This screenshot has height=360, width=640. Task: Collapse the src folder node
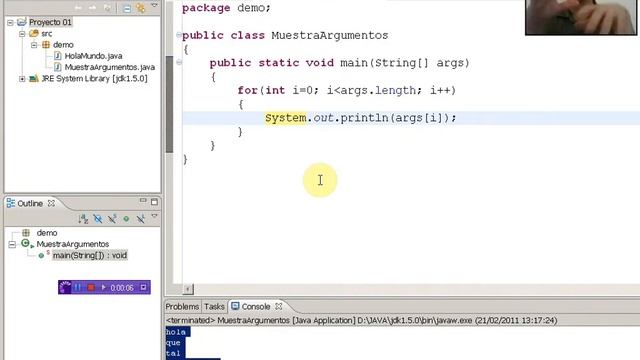tap(22, 34)
